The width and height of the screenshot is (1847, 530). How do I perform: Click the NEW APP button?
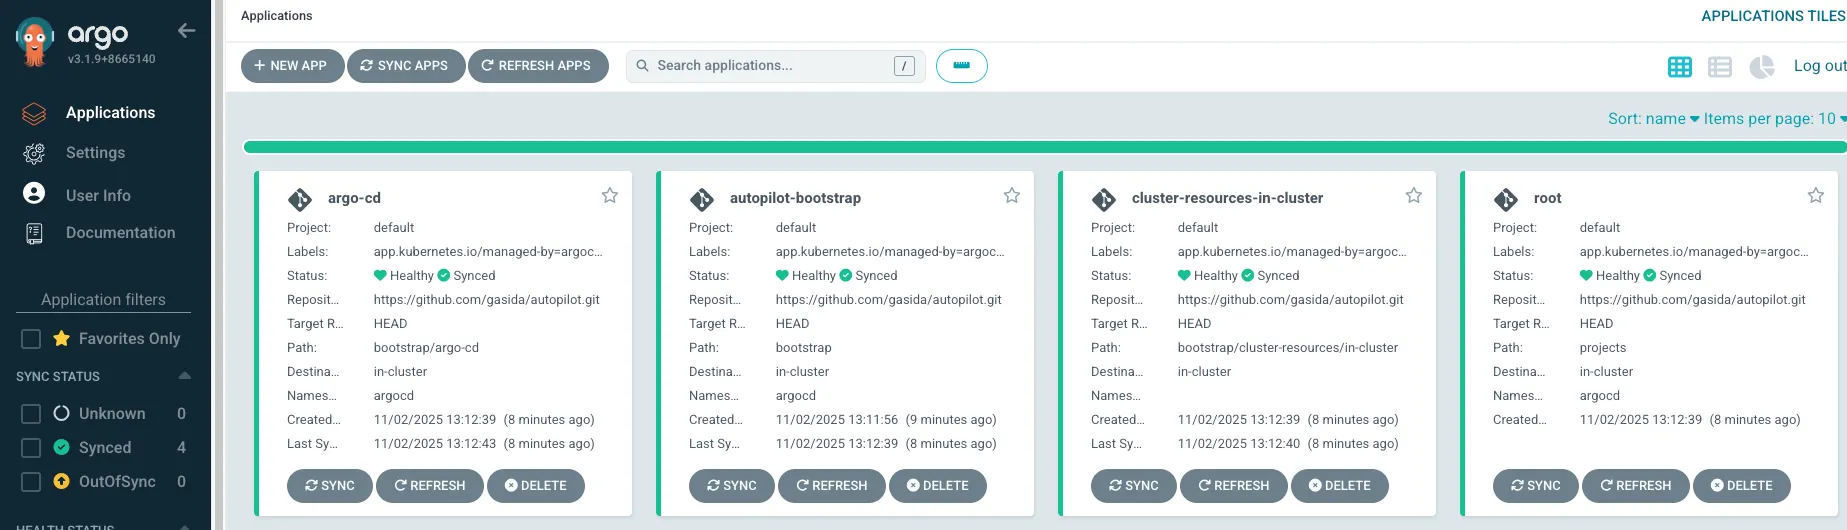[292, 66]
